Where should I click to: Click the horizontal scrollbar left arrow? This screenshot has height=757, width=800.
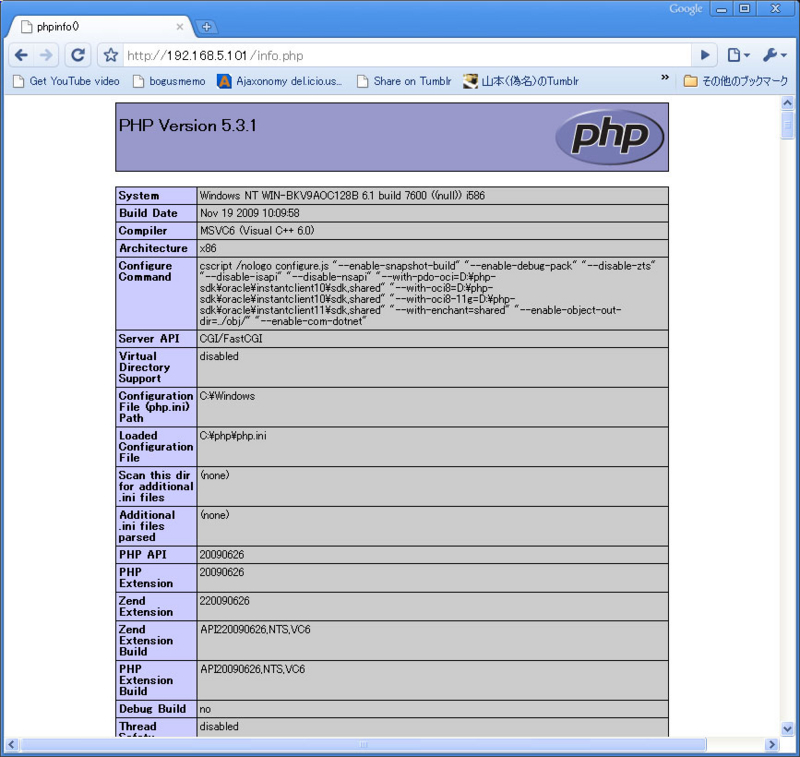click(x=11, y=744)
